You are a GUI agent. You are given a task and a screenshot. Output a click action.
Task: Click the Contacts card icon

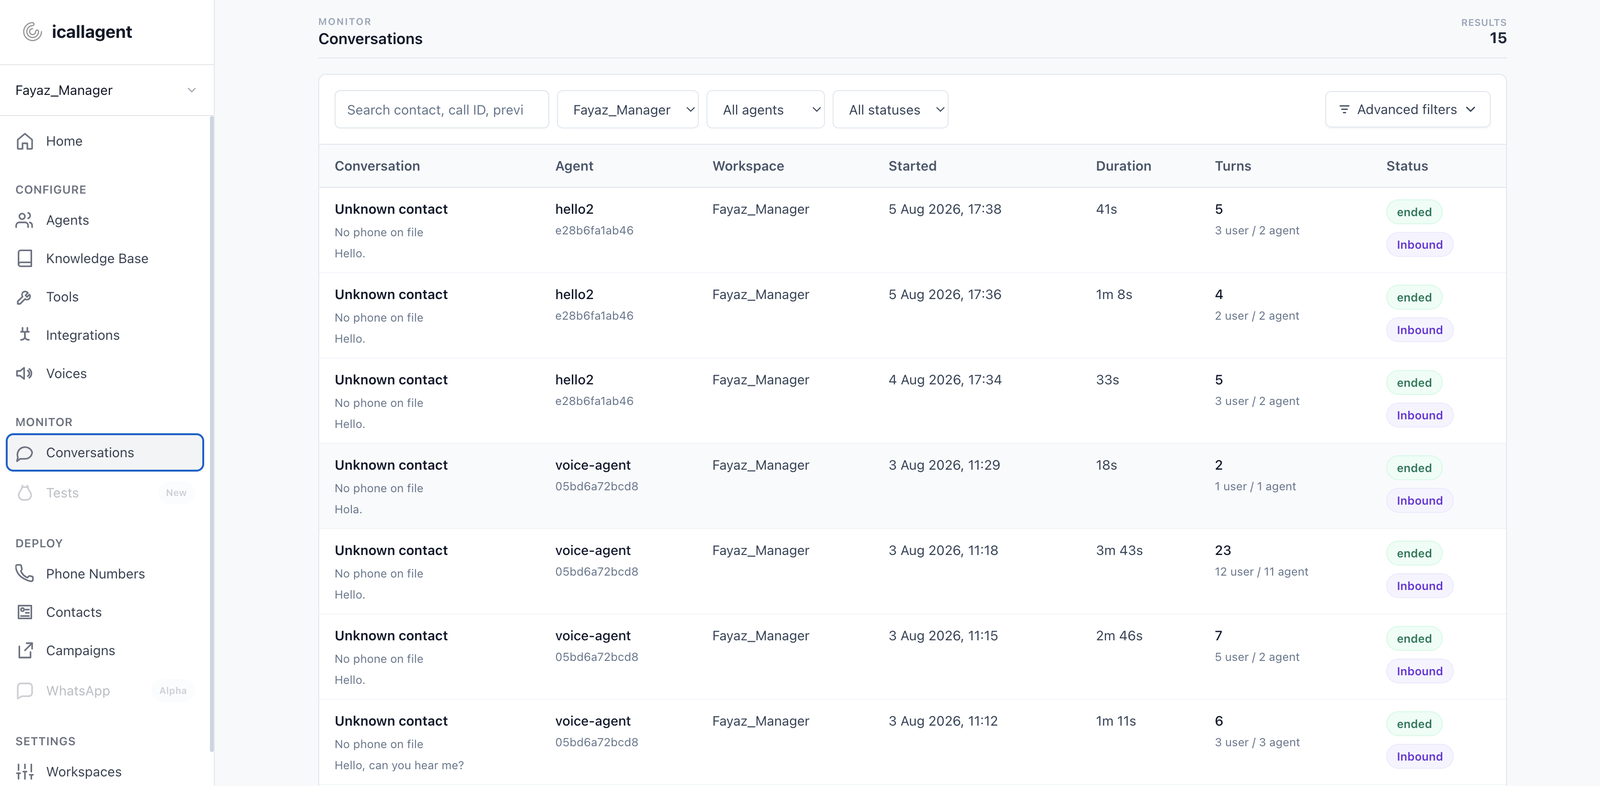coord(25,612)
